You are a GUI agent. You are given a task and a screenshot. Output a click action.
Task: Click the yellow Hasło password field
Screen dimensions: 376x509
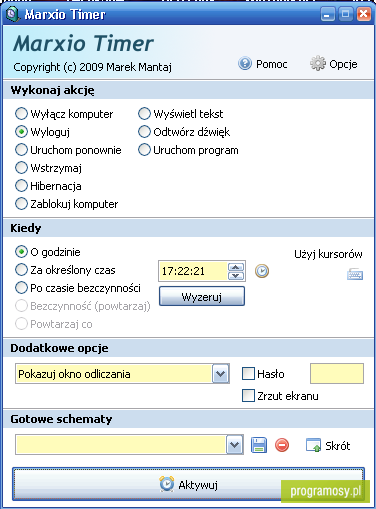337,374
